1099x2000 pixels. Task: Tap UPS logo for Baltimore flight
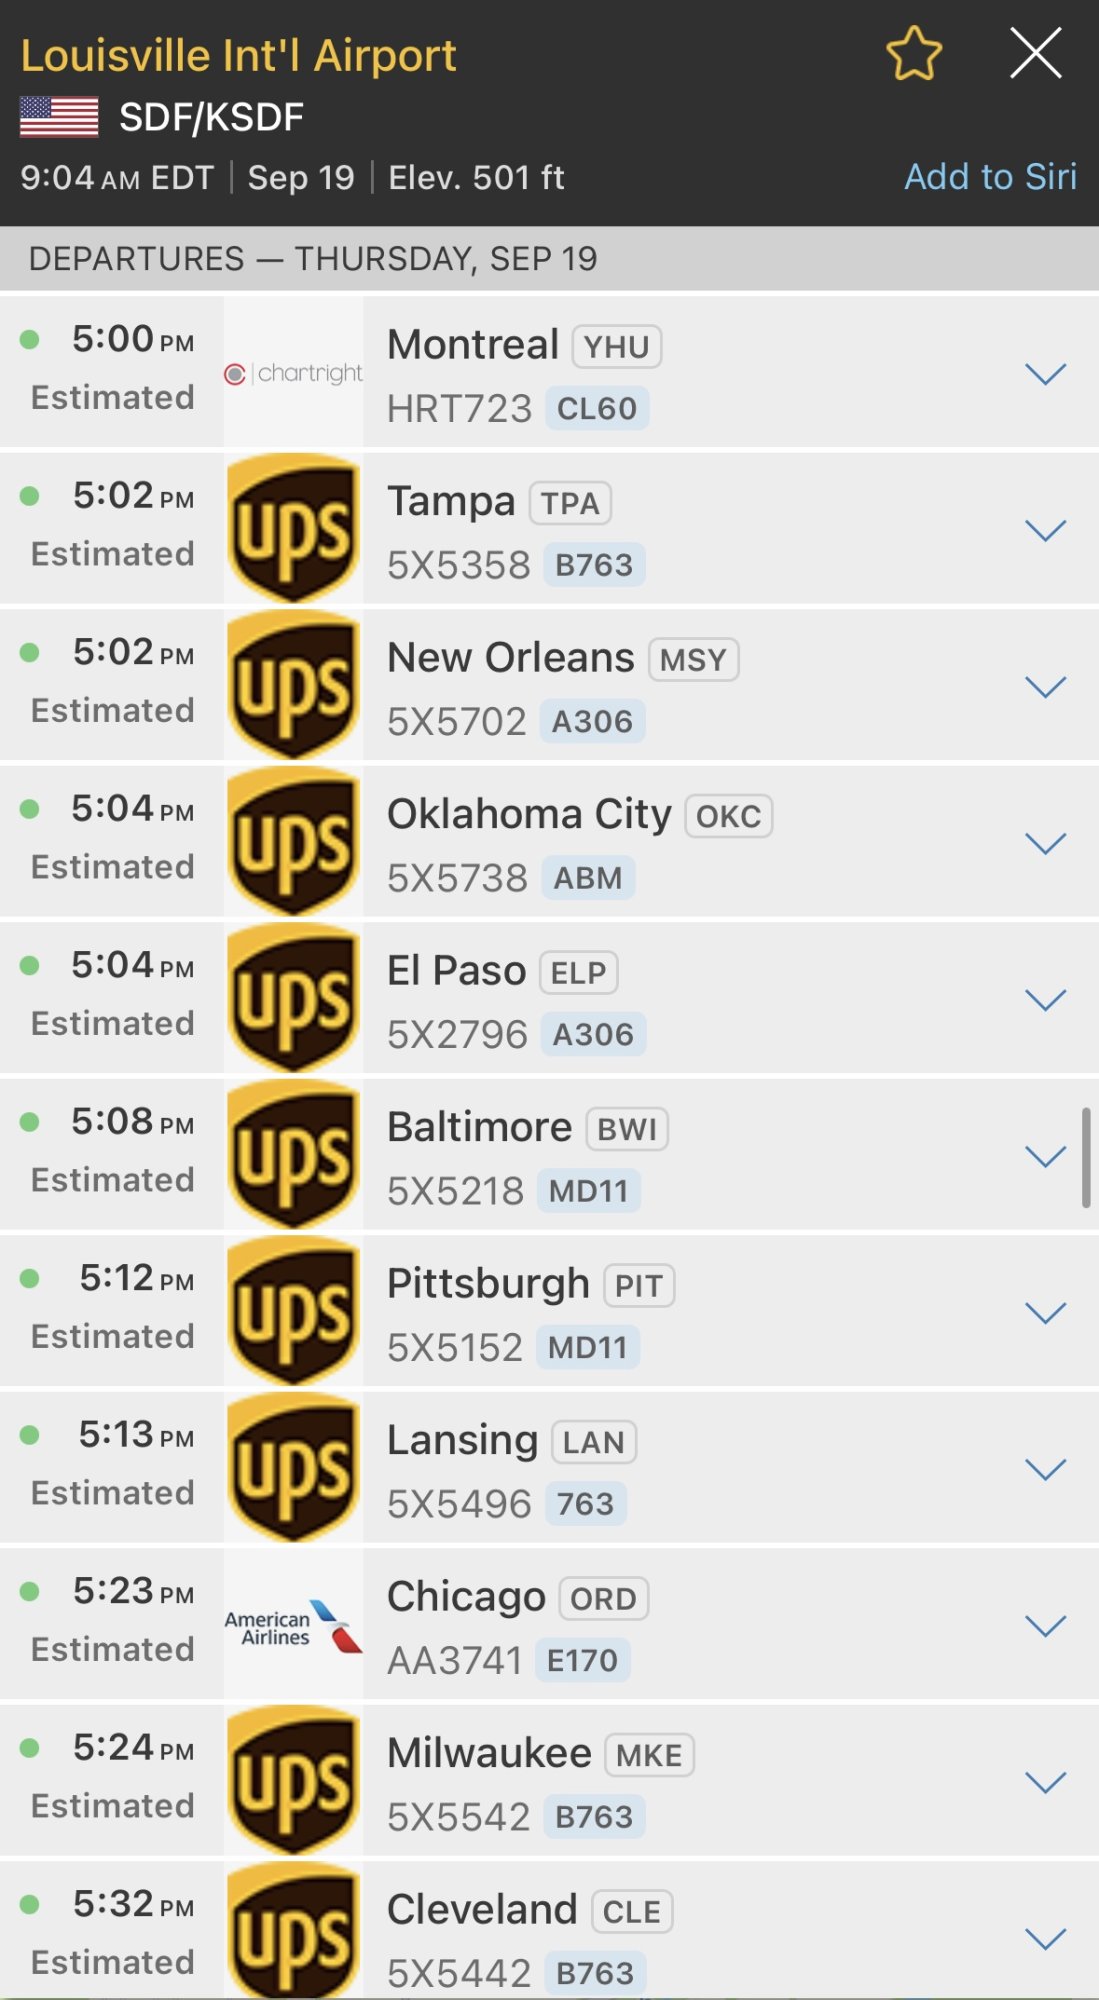coord(293,1154)
